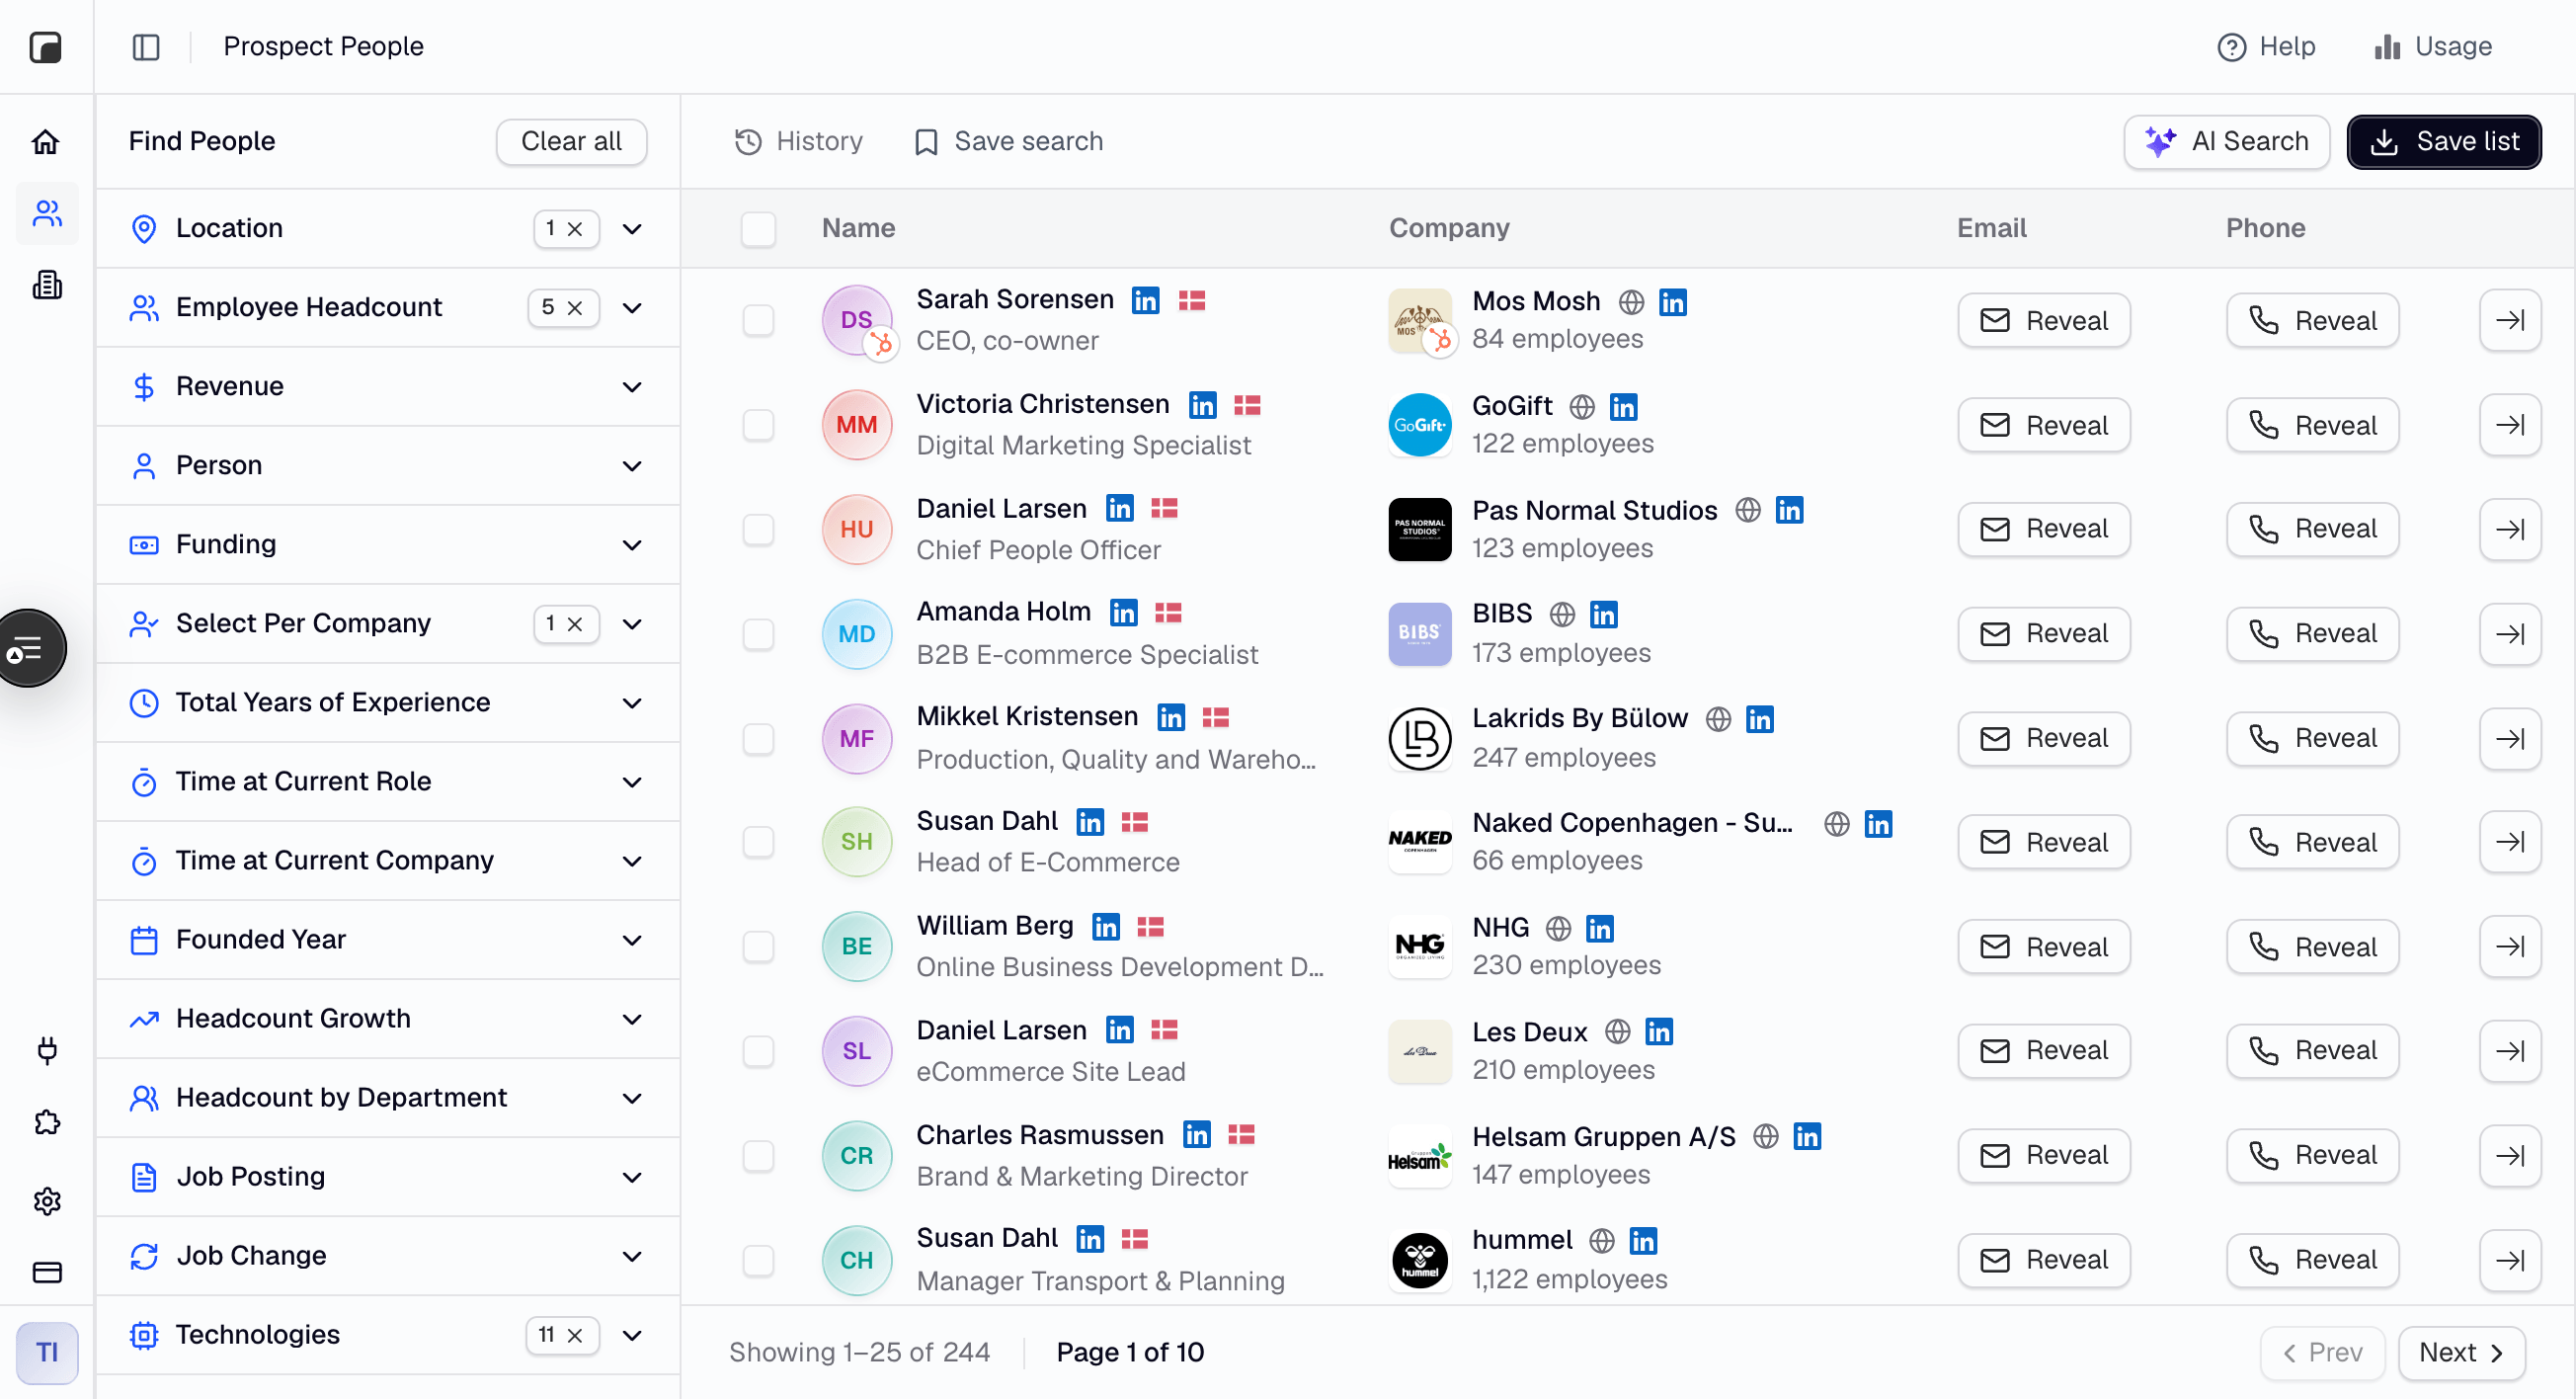The height and width of the screenshot is (1399, 2576).
Task: Open hummel company LinkedIn icon
Action: [1643, 1241]
